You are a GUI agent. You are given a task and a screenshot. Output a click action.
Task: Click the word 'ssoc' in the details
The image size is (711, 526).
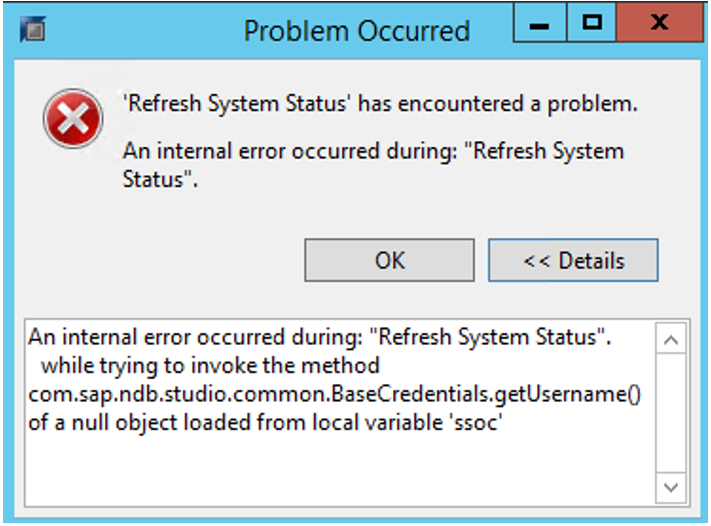tap(475, 423)
